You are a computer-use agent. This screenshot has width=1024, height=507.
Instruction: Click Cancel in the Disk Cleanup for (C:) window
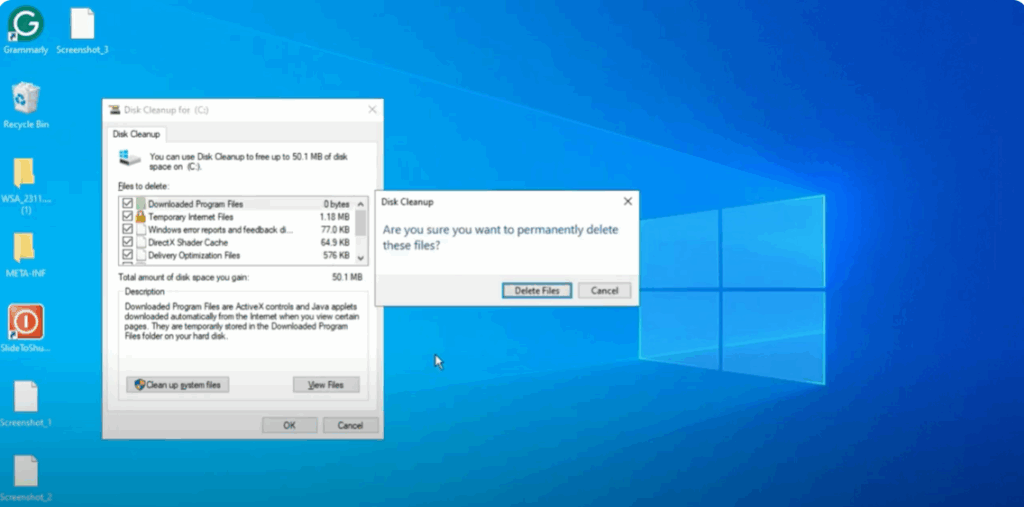(x=350, y=425)
